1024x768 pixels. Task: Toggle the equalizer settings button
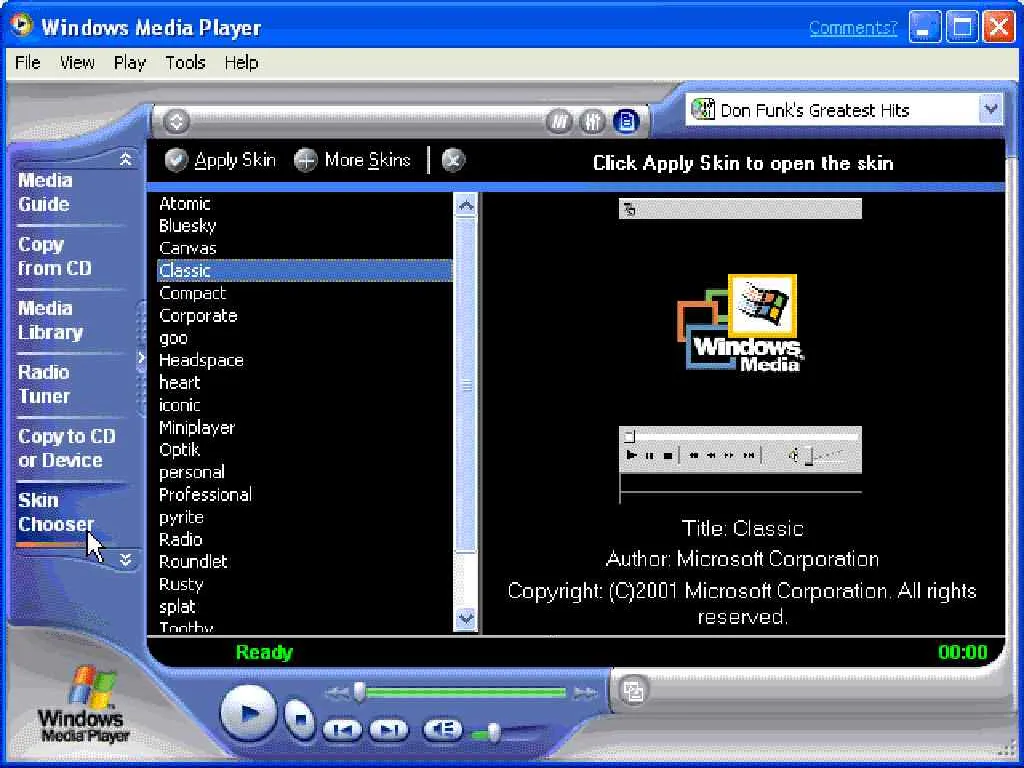coord(592,121)
